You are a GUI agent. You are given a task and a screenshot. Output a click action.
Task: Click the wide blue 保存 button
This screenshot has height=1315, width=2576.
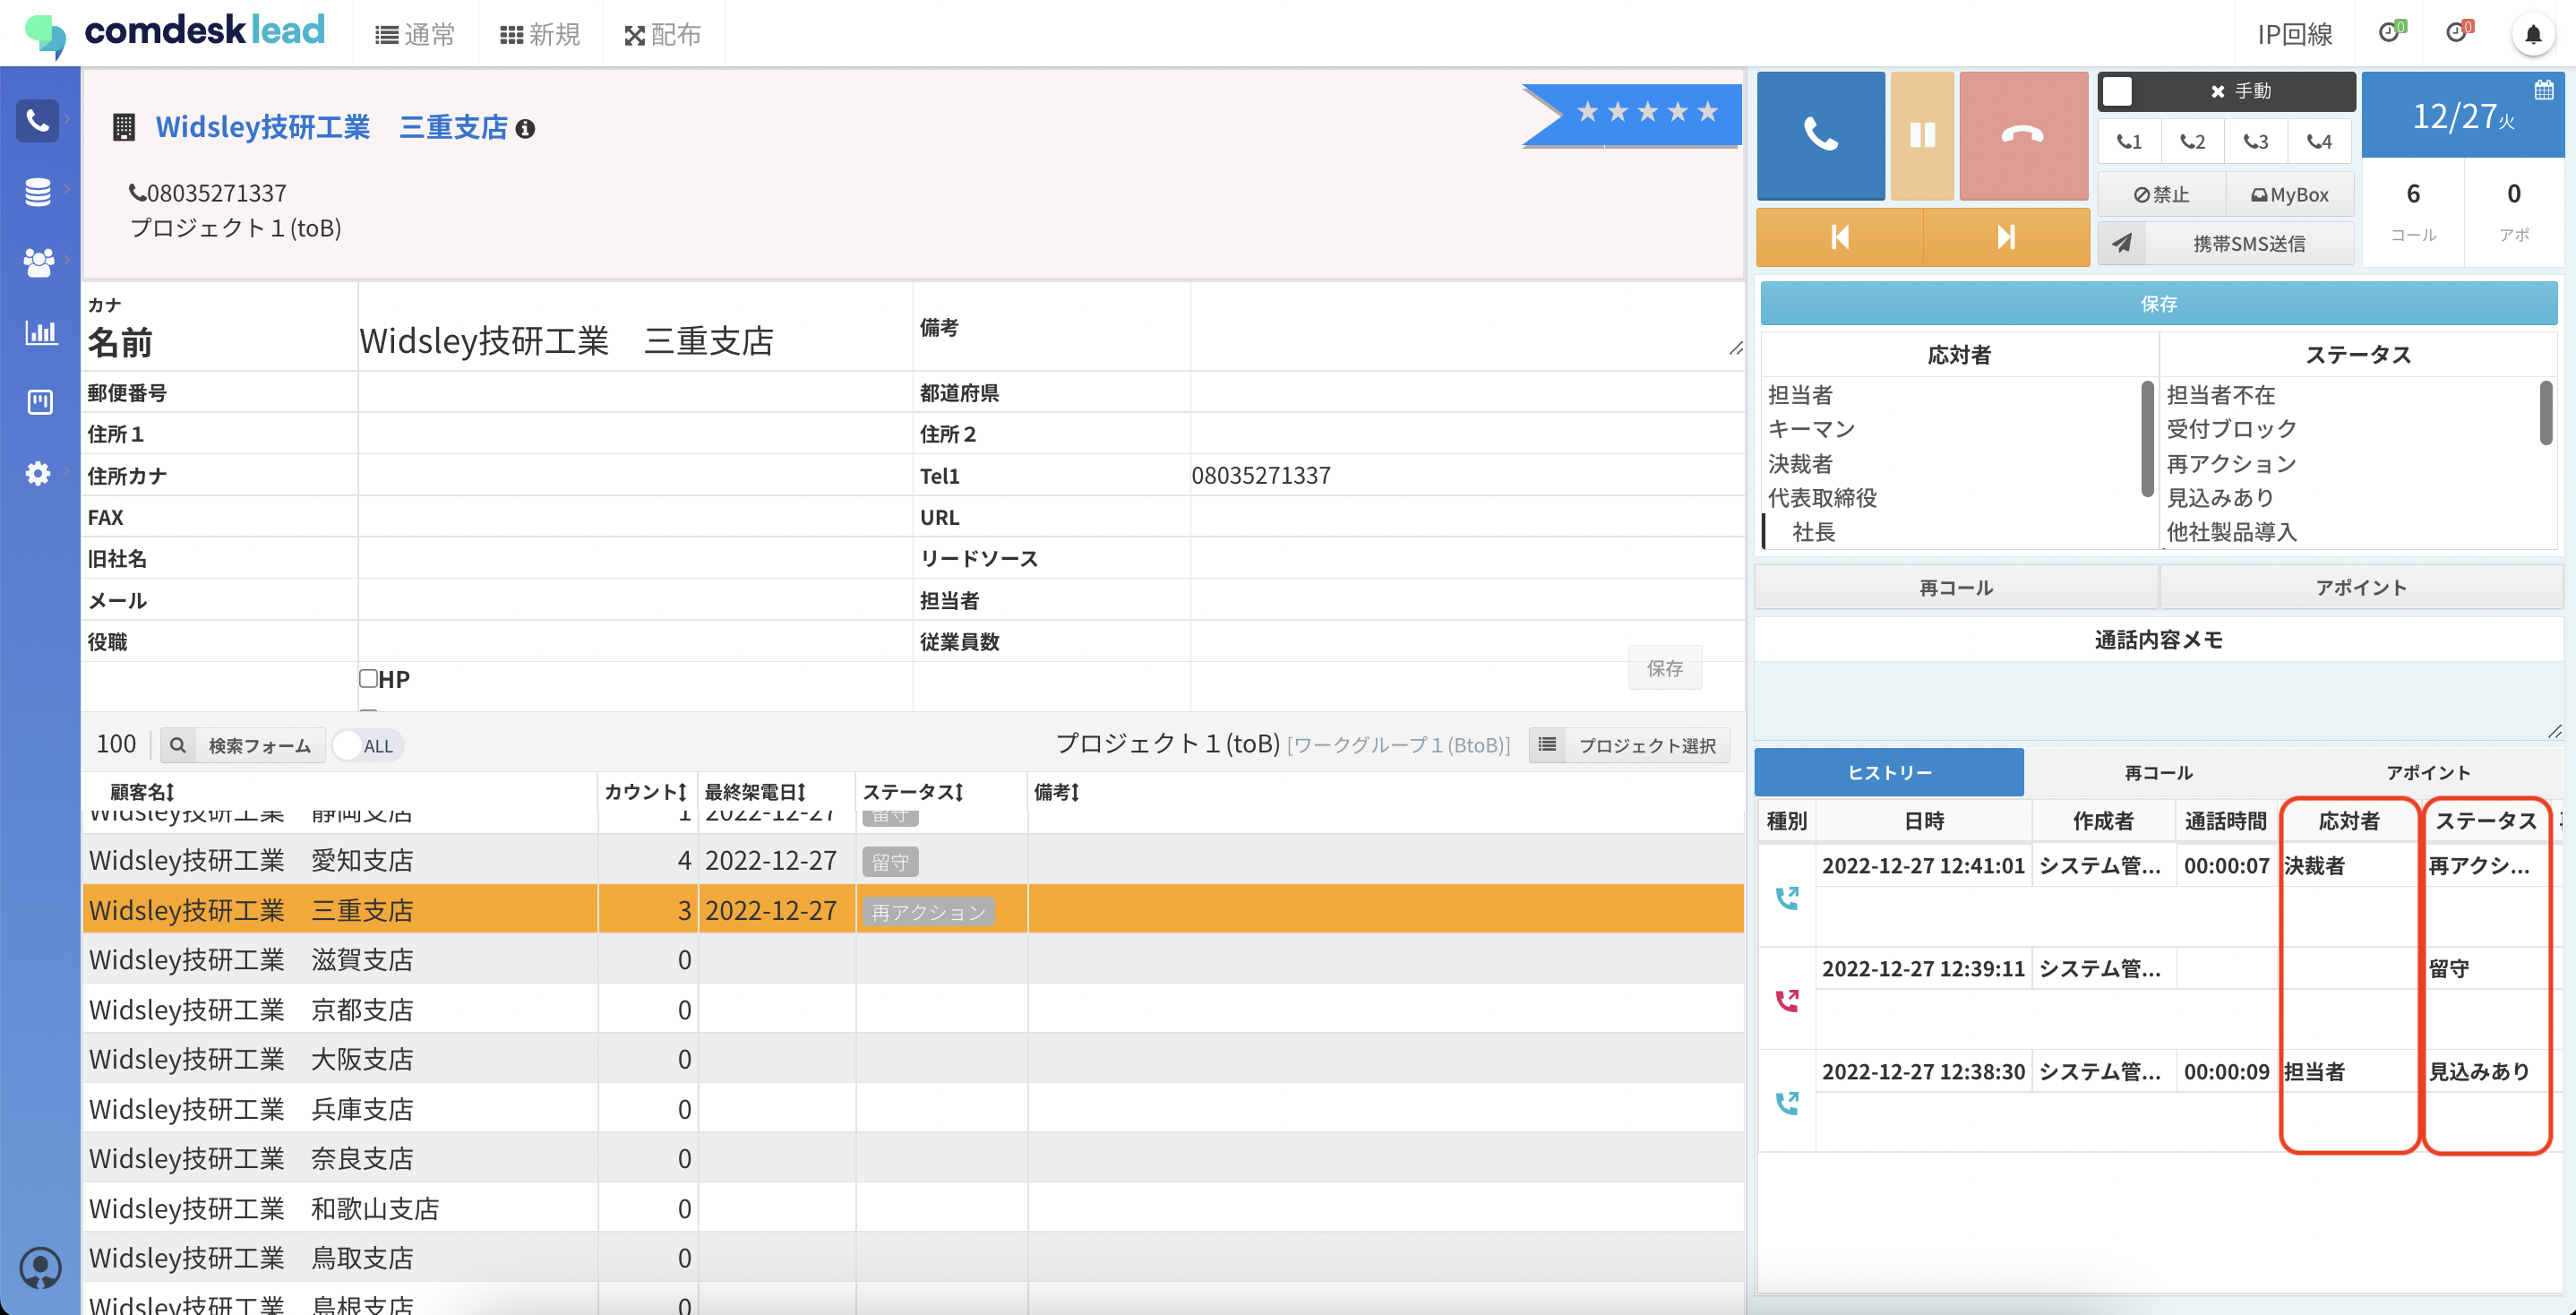tap(2158, 304)
